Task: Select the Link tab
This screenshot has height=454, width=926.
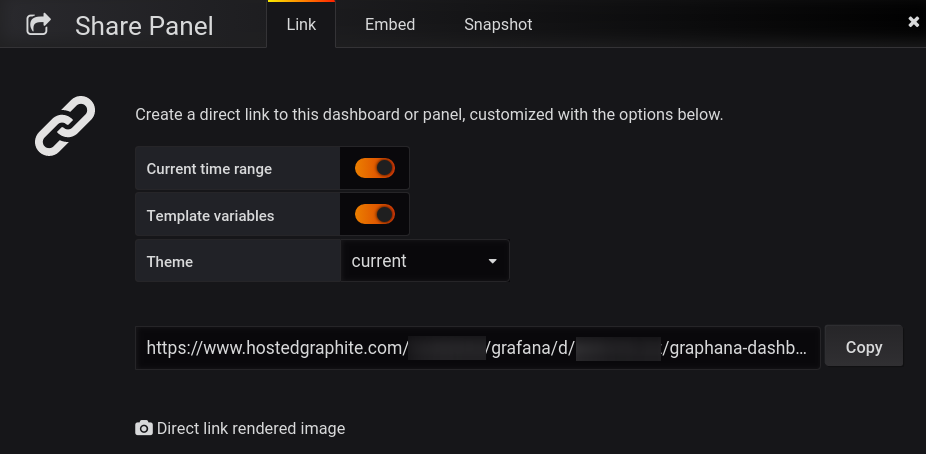Action: [x=301, y=24]
